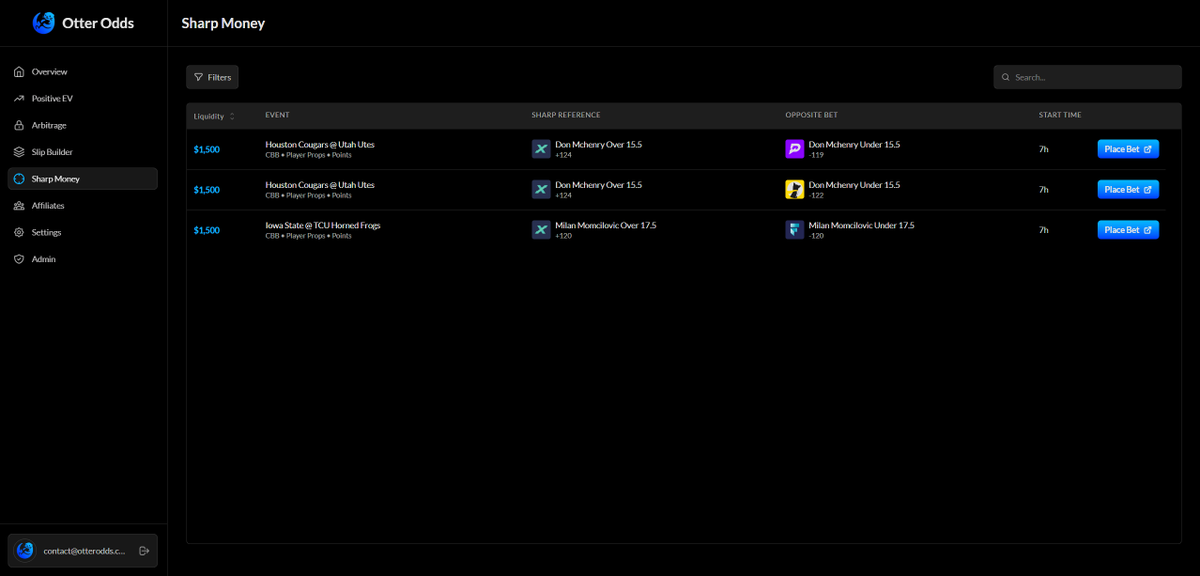Open Settings from the sidebar
This screenshot has height=576, width=1200.
coord(83,232)
